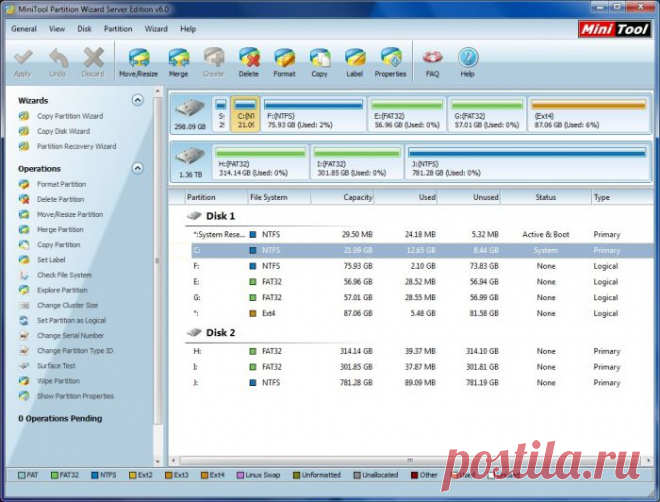Open Properties from the toolbar
The width and height of the screenshot is (660, 502).
click(x=391, y=63)
